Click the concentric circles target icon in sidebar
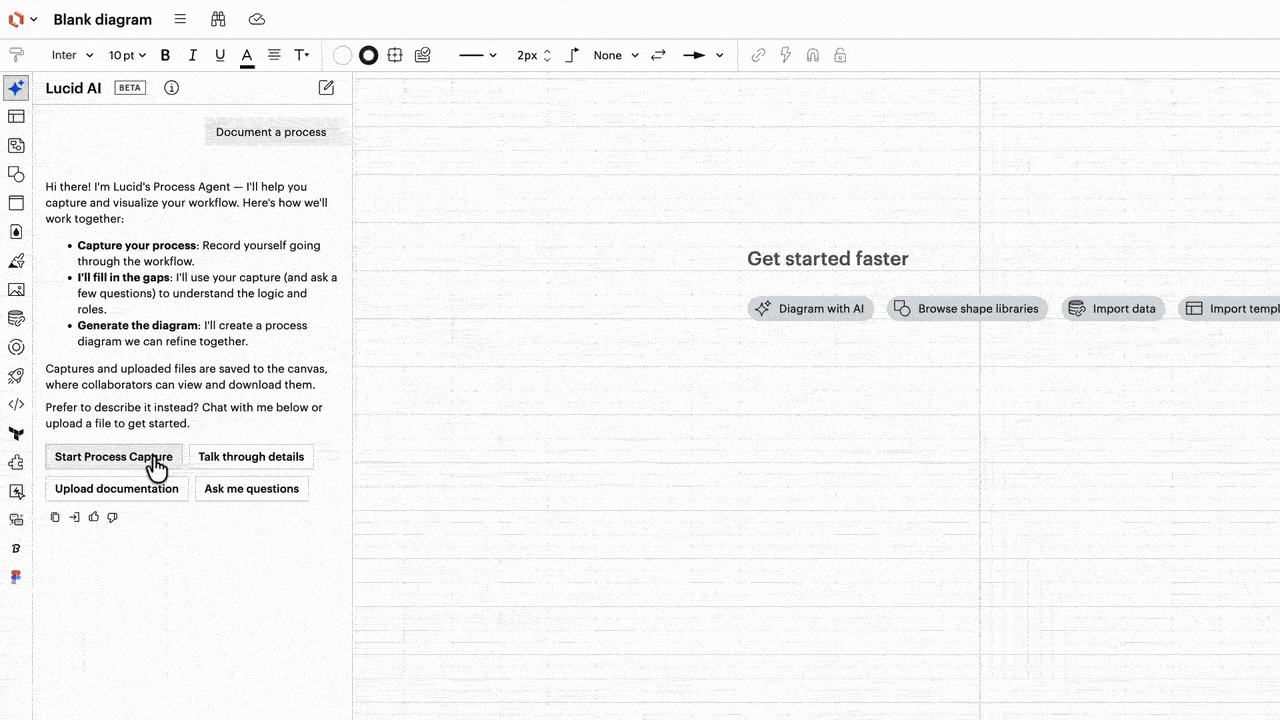The height and width of the screenshot is (720, 1280). (x=16, y=348)
